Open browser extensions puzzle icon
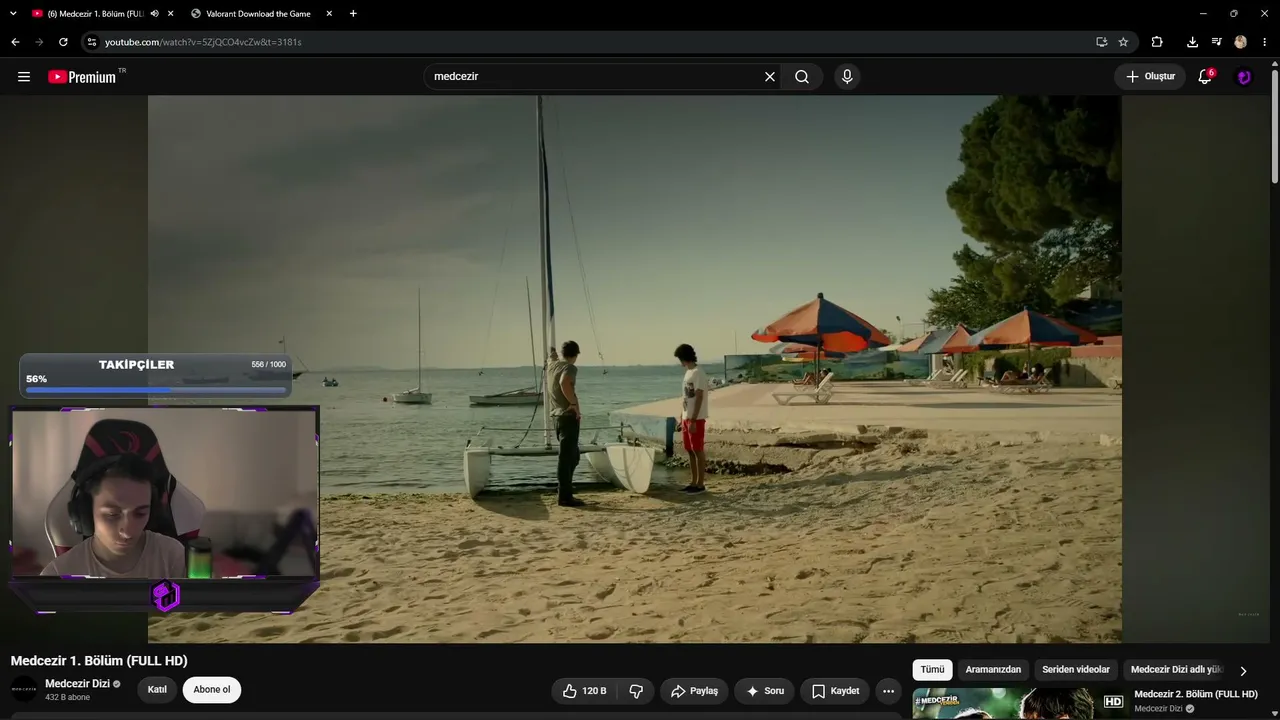The image size is (1280, 720). 1157,42
